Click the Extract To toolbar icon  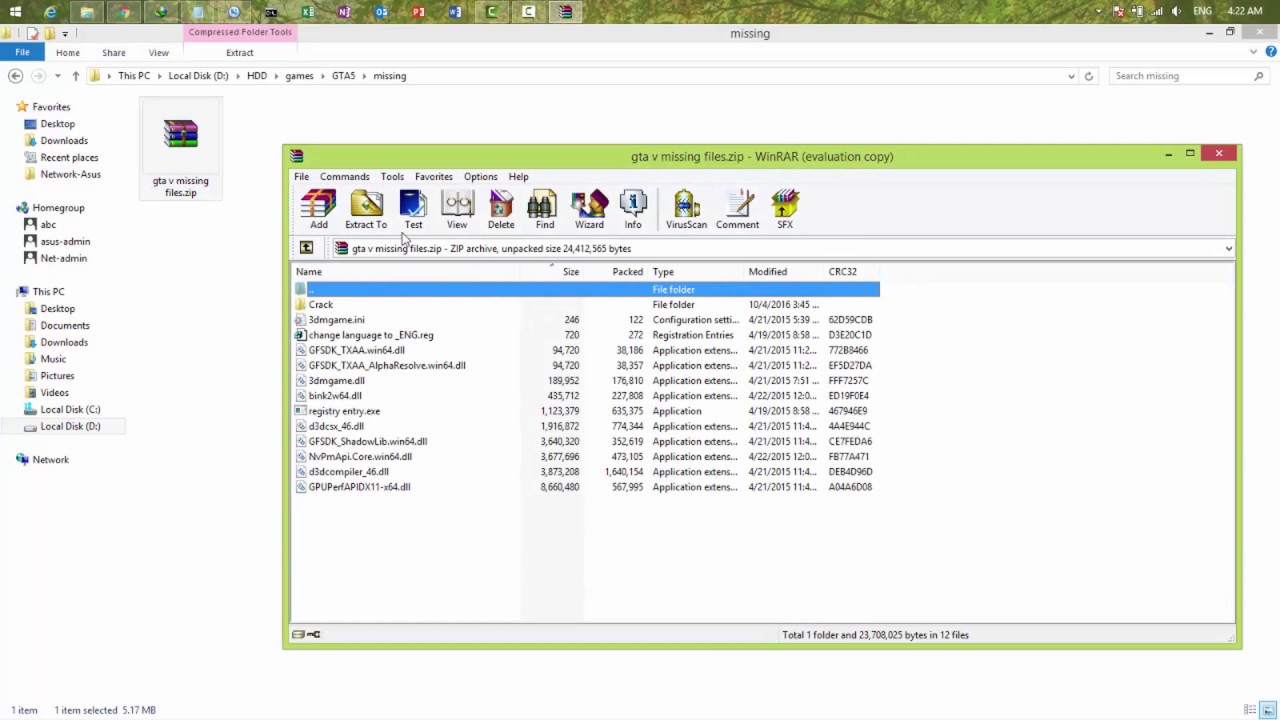(366, 209)
